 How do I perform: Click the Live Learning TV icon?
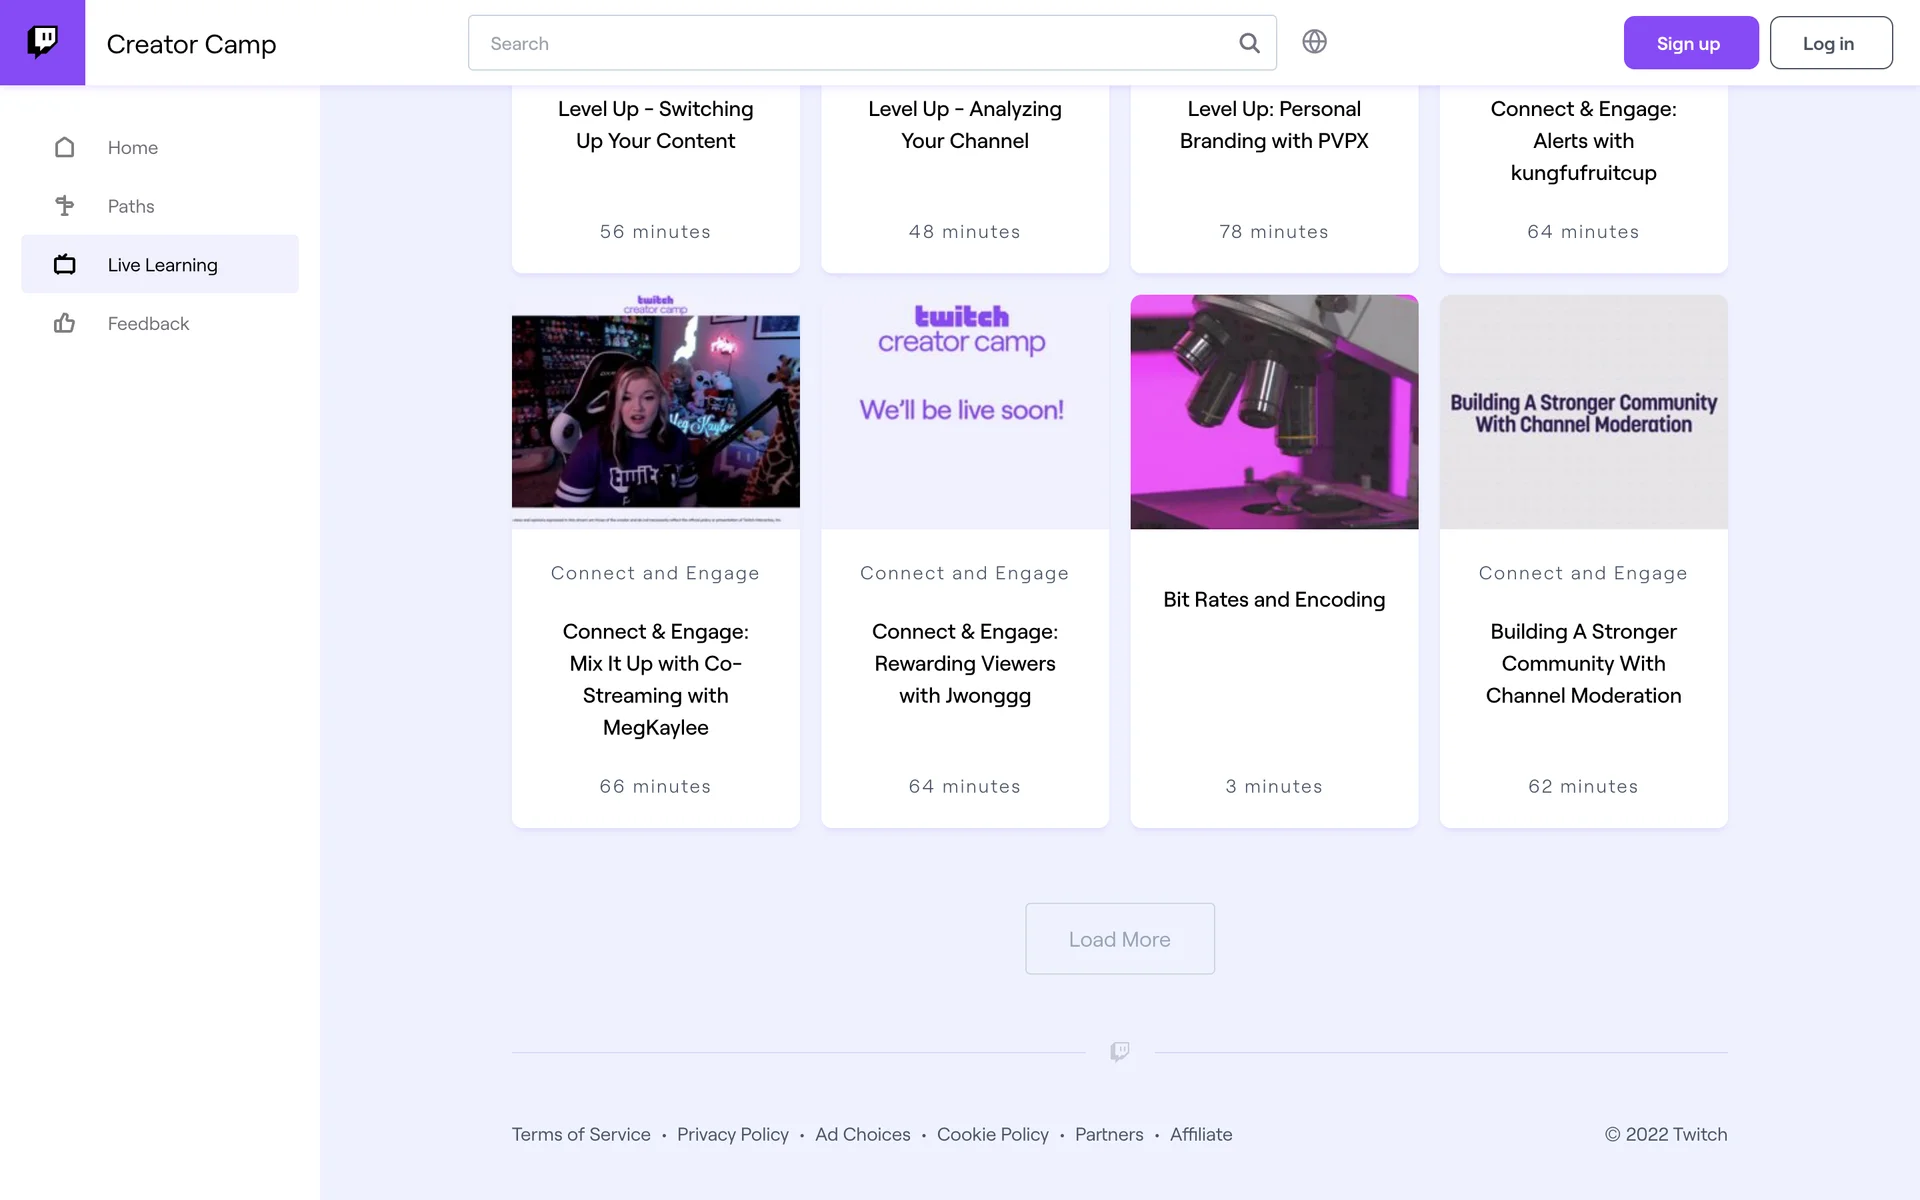tap(65, 265)
